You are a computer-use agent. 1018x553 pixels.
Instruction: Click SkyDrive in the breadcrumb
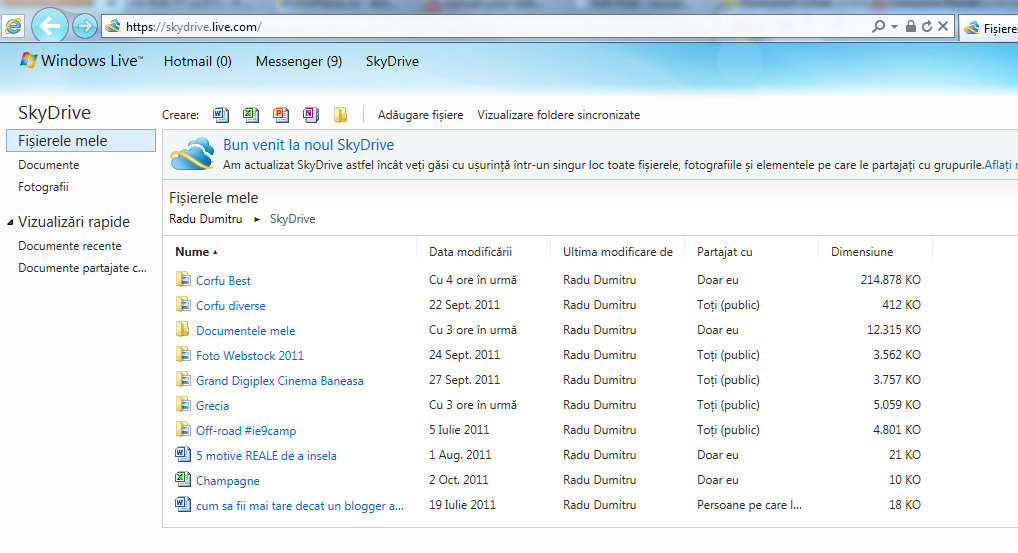[x=292, y=219]
